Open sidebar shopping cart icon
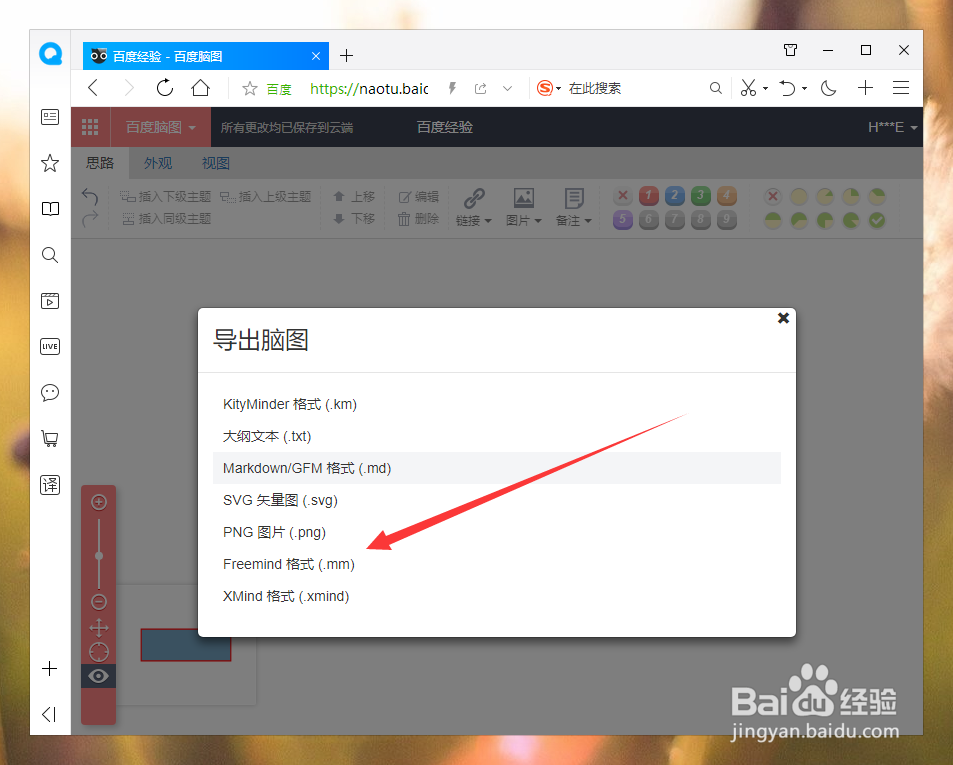The image size is (953, 765). [50, 438]
